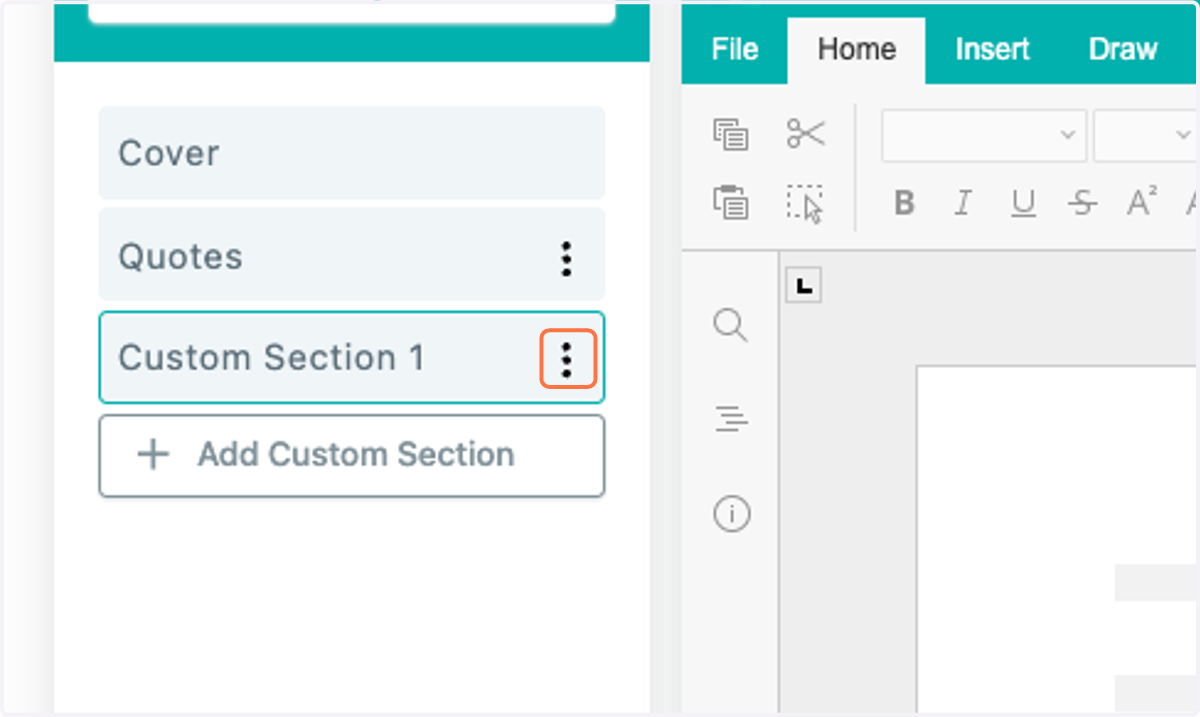Open the Headings navigation icon
The height and width of the screenshot is (717, 1200).
(x=731, y=420)
